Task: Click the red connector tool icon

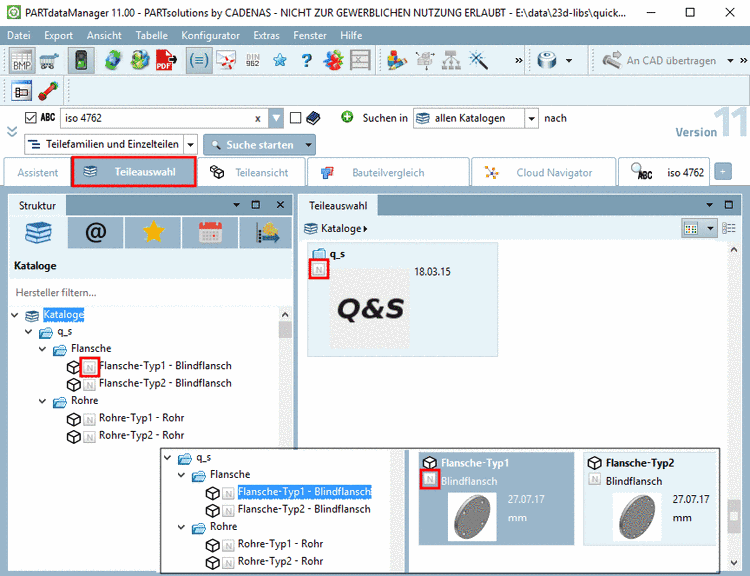Action: tap(48, 91)
